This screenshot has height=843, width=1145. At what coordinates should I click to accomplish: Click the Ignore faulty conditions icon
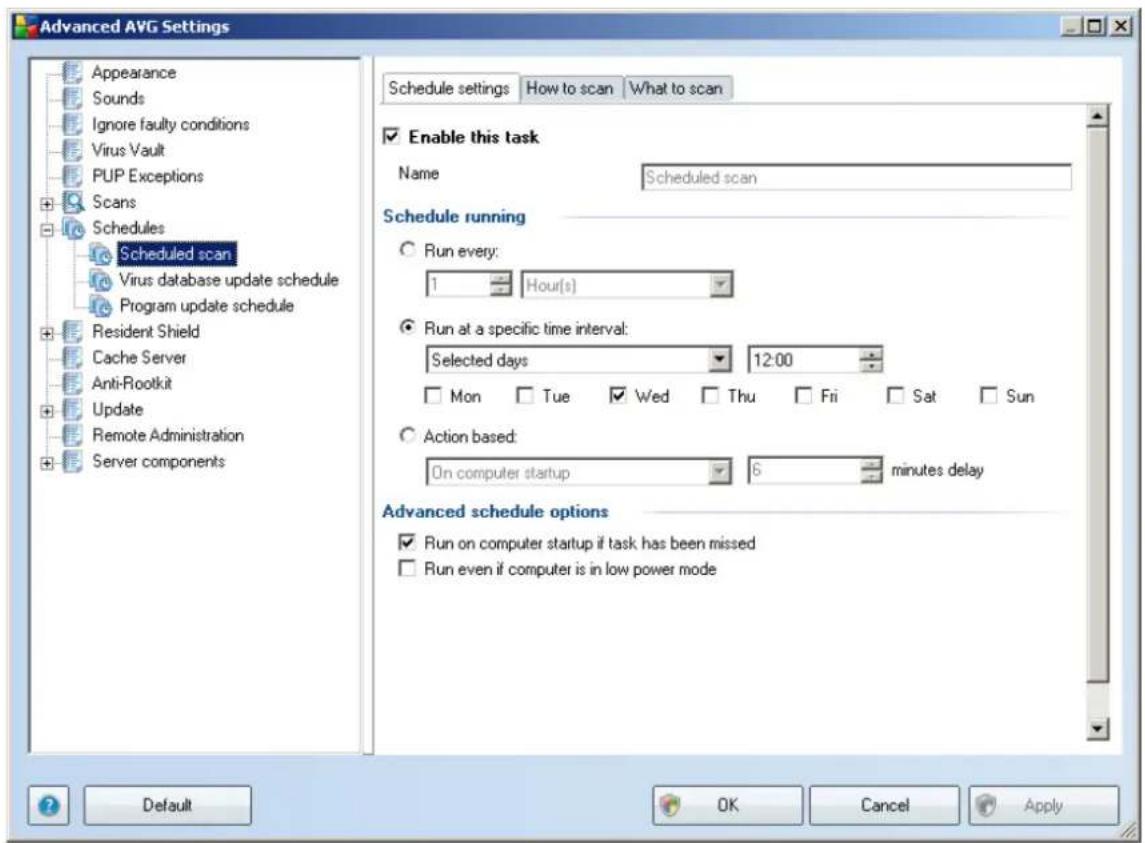(72, 124)
